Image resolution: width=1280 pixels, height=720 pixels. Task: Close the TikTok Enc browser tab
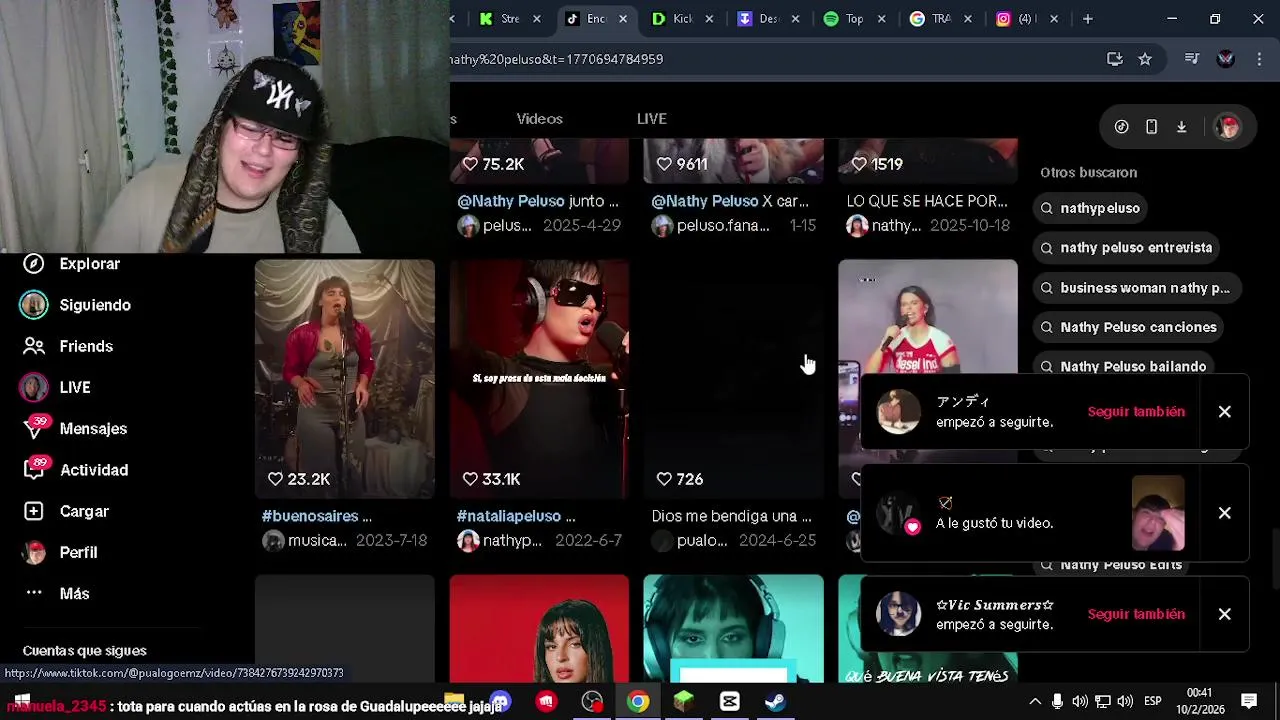click(x=623, y=19)
